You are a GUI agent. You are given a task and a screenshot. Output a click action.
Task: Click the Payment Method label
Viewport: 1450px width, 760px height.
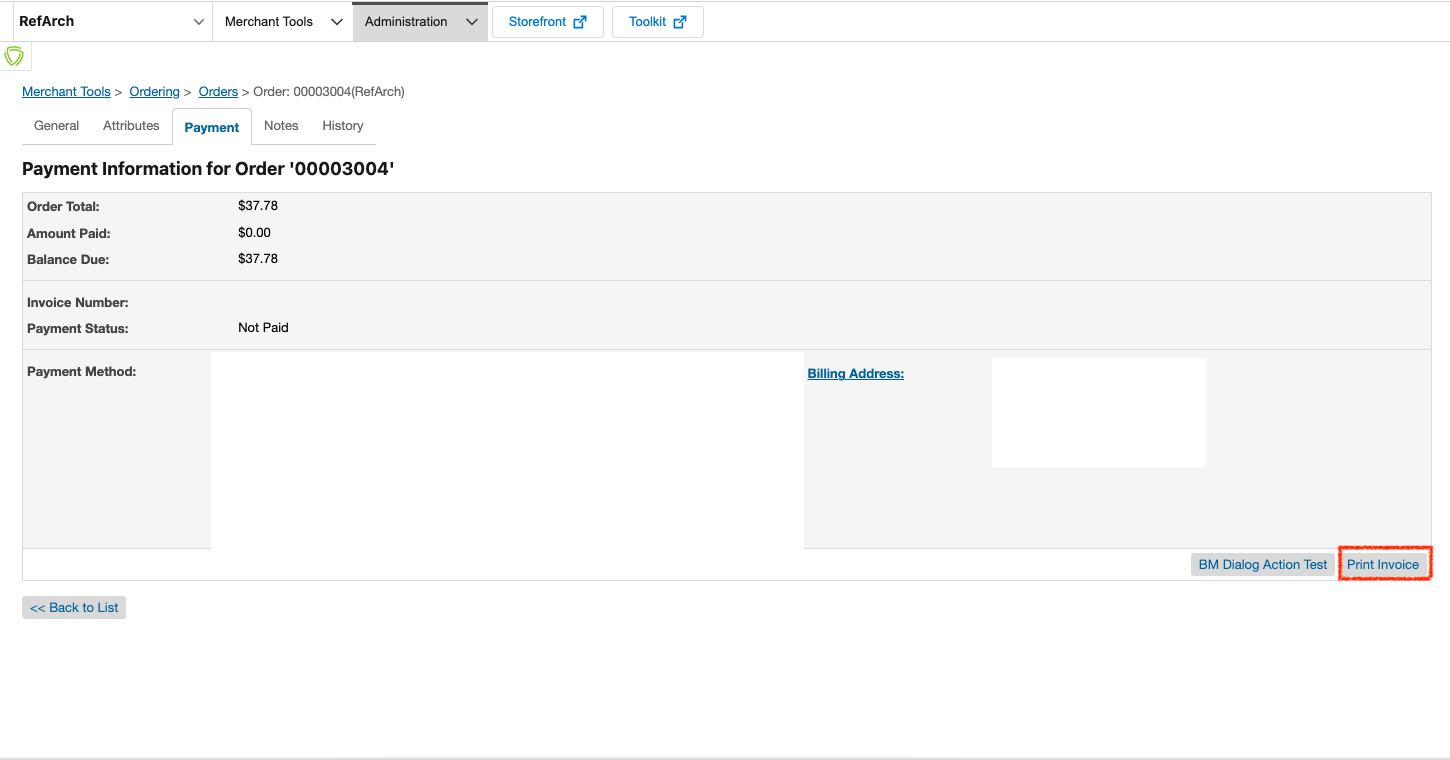[81, 372]
